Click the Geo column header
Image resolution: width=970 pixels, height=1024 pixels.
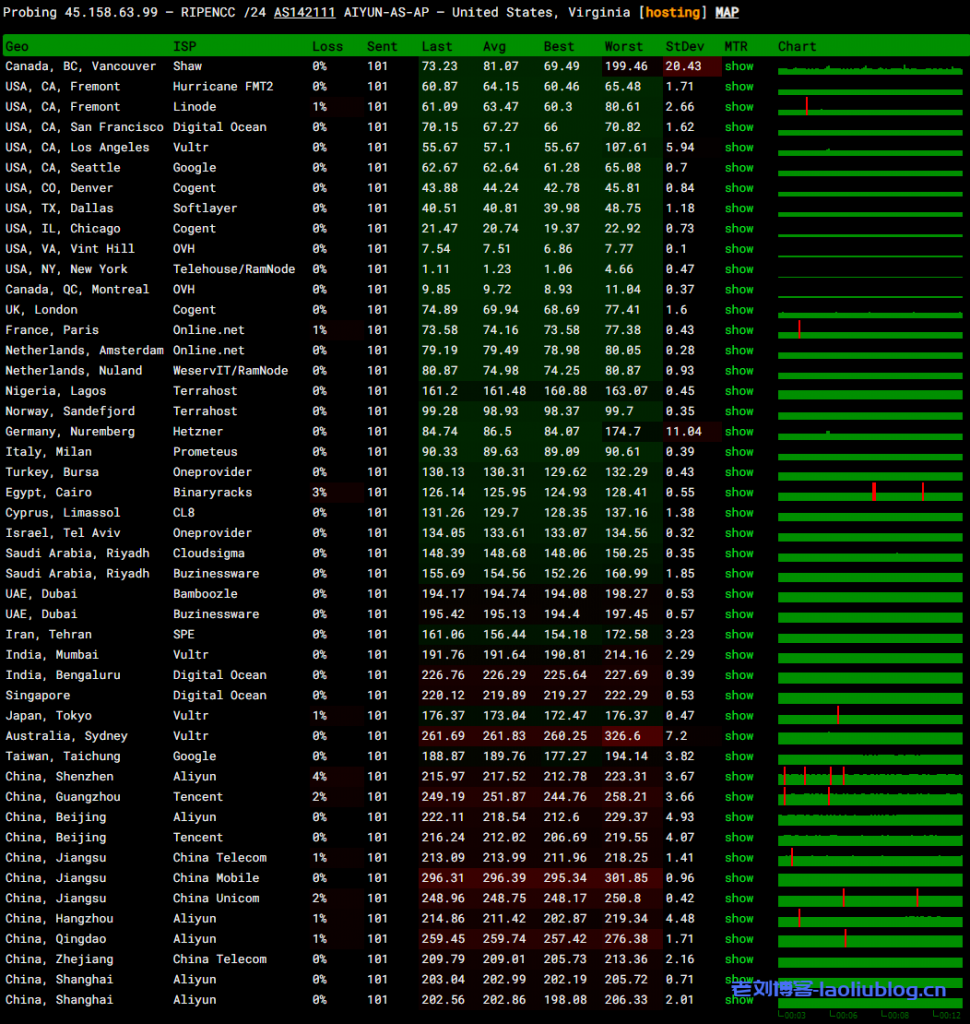click(17, 46)
